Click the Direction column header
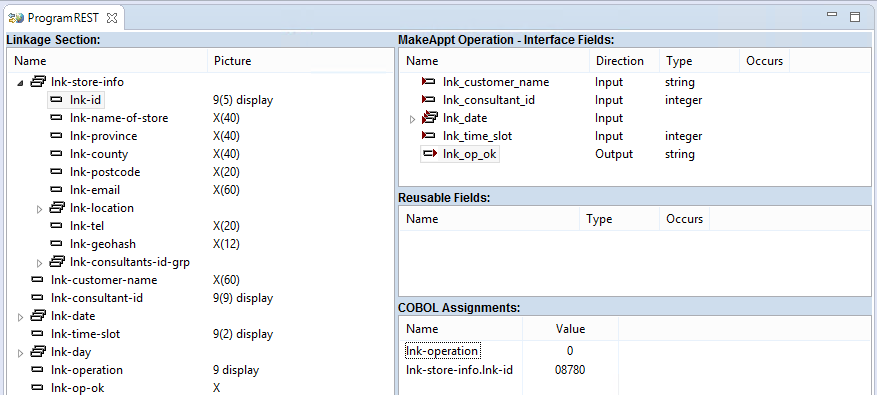This screenshot has height=395, width=877. pyautogui.click(x=620, y=61)
